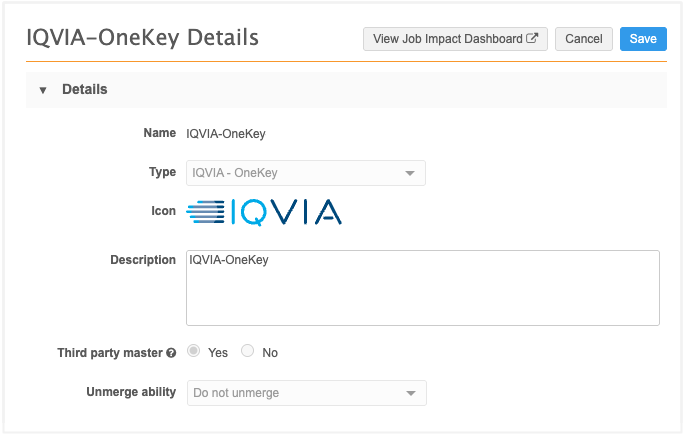Click the Third party master help icon
Image resolution: width=684 pixels, height=436 pixels.
tap(171, 353)
